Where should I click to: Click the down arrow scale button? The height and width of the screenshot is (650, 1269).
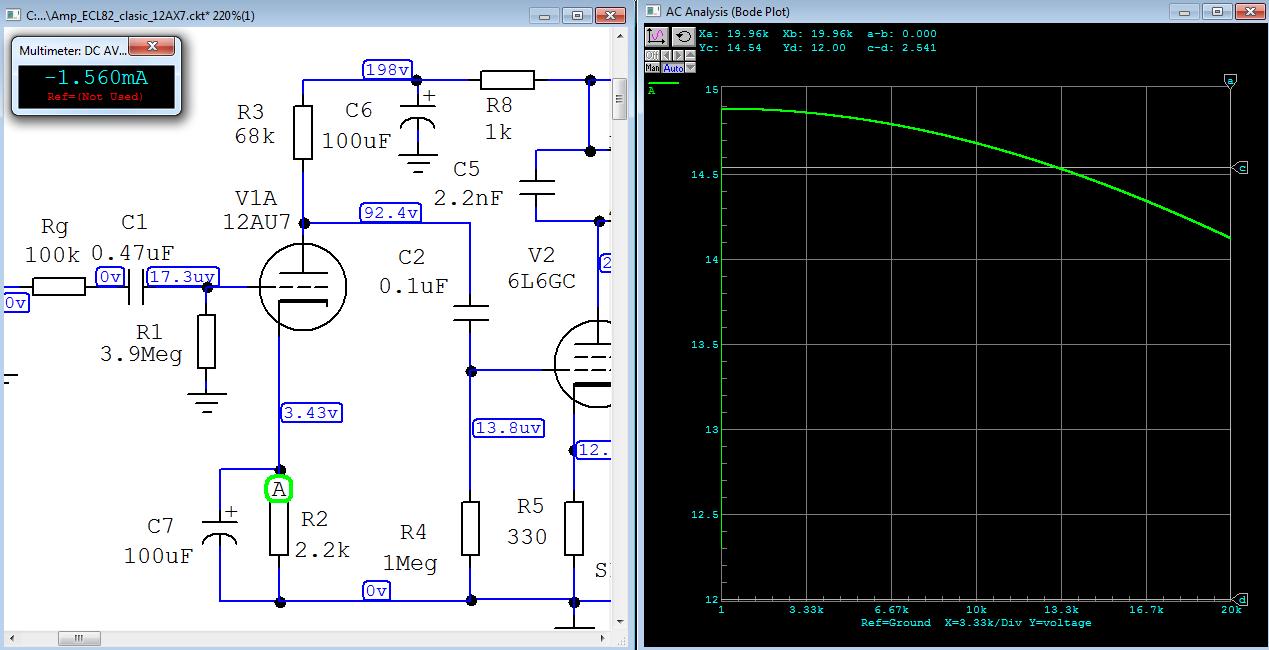coord(690,67)
